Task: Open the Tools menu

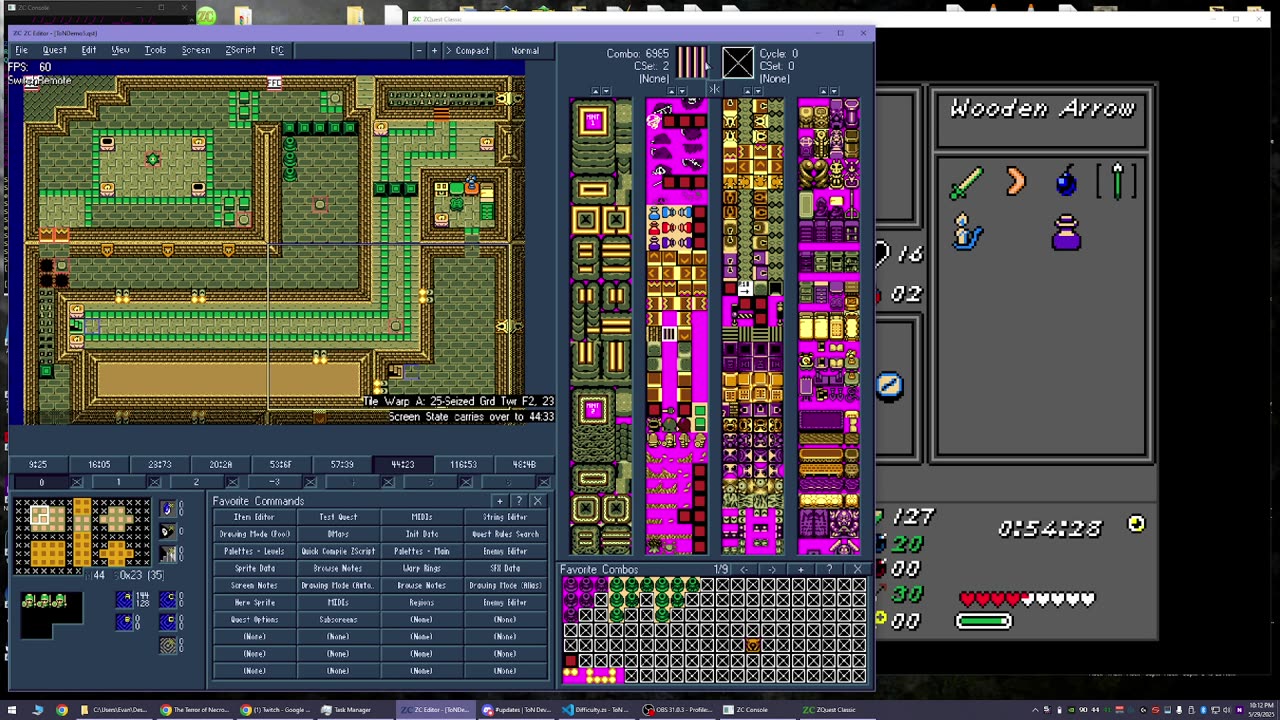Action: coord(155,50)
